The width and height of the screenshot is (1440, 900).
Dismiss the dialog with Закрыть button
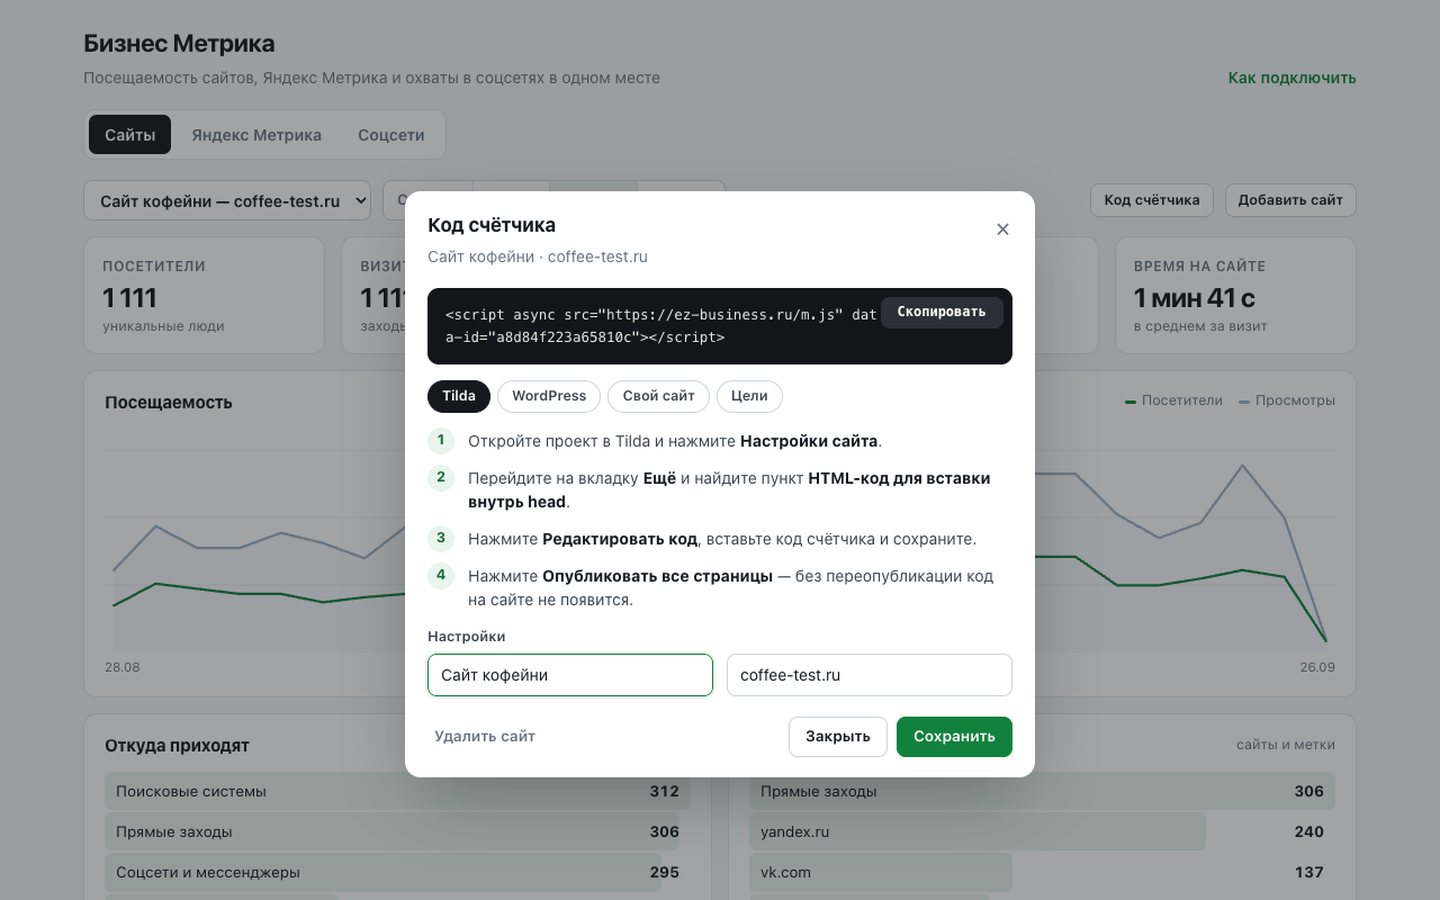click(838, 737)
